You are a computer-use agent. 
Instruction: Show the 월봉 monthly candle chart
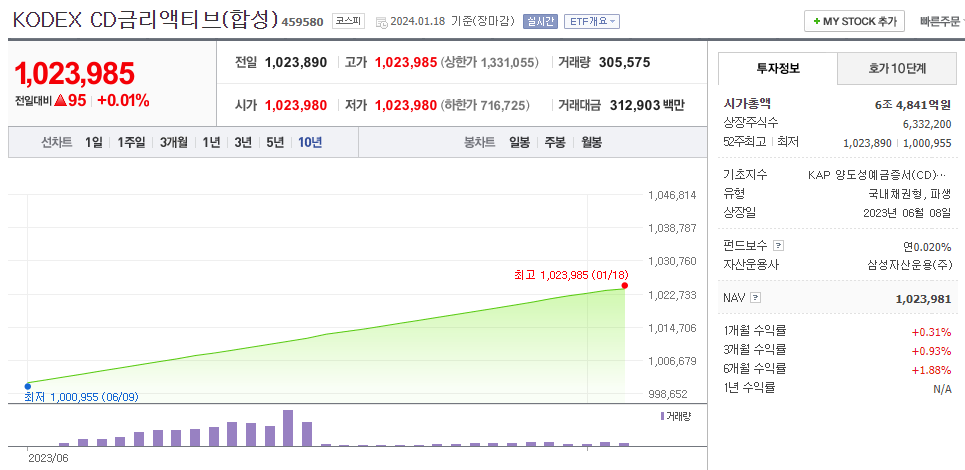(x=591, y=143)
